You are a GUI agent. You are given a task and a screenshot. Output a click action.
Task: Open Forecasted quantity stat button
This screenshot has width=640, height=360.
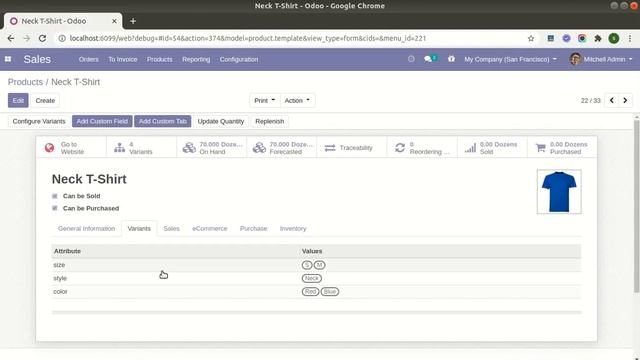(282, 148)
